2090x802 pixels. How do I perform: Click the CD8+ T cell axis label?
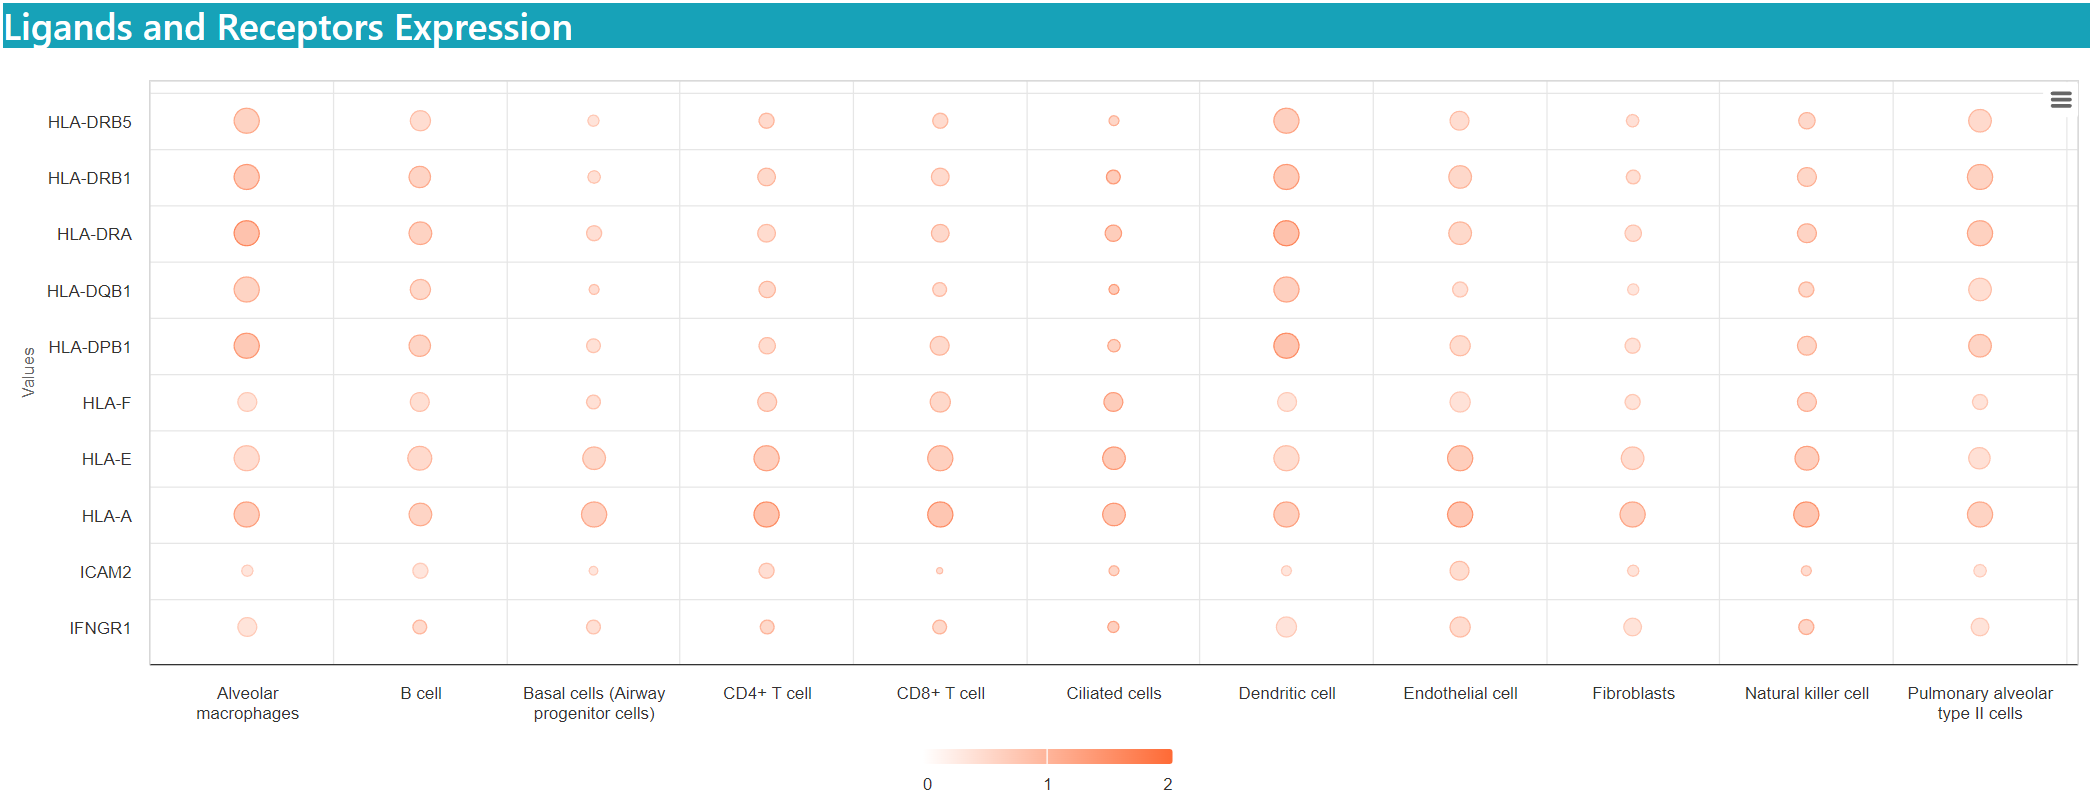pos(941,693)
